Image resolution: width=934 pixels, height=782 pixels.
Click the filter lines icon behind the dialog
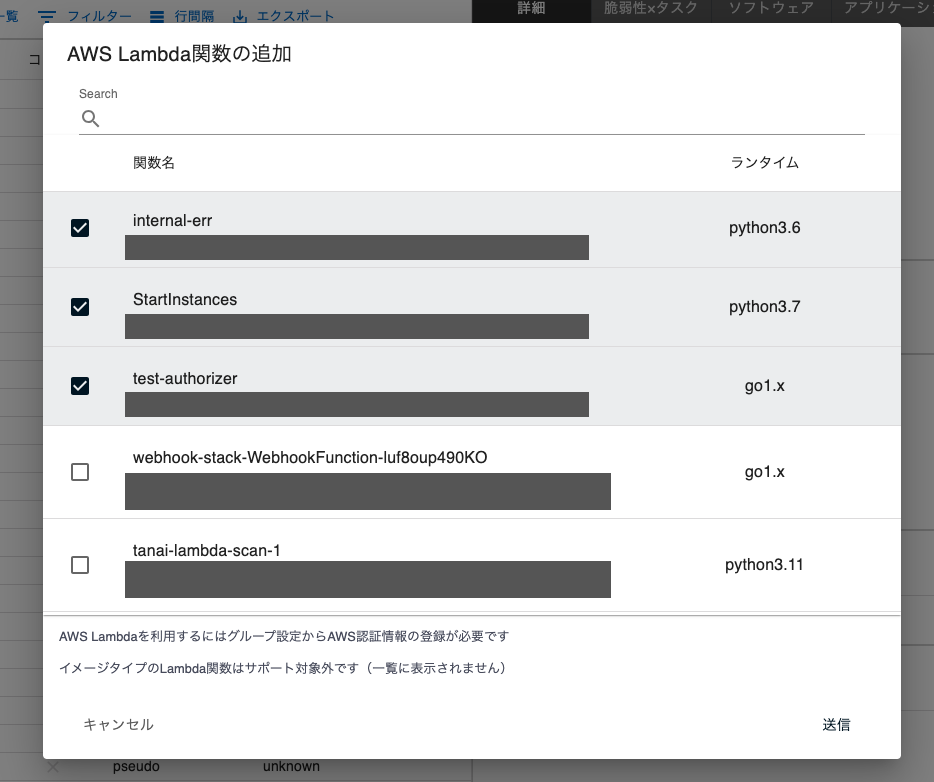click(x=47, y=16)
